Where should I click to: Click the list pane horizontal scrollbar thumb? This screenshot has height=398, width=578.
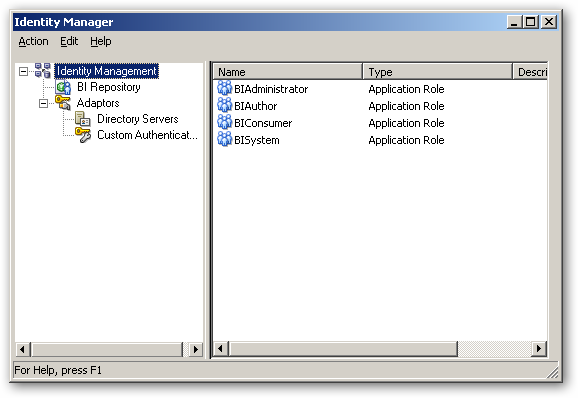pyautogui.click(x=343, y=349)
